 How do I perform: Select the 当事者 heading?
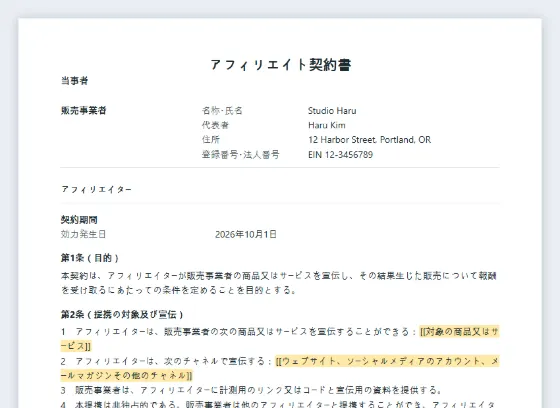coord(74,81)
